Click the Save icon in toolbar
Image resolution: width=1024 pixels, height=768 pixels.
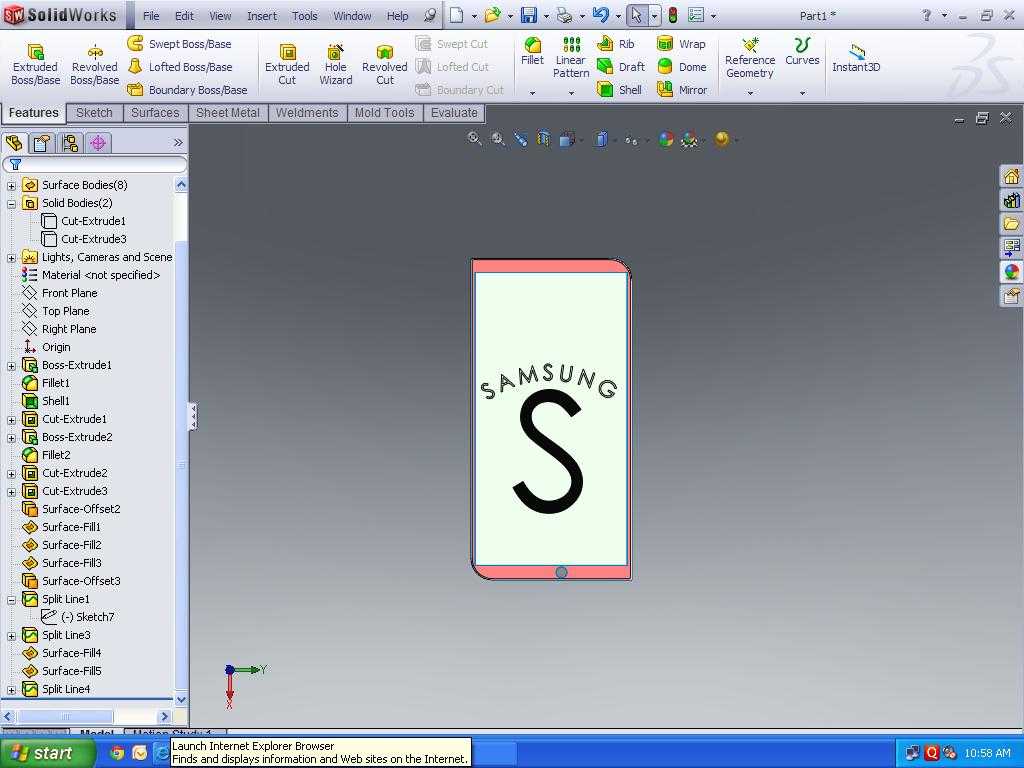tap(528, 15)
